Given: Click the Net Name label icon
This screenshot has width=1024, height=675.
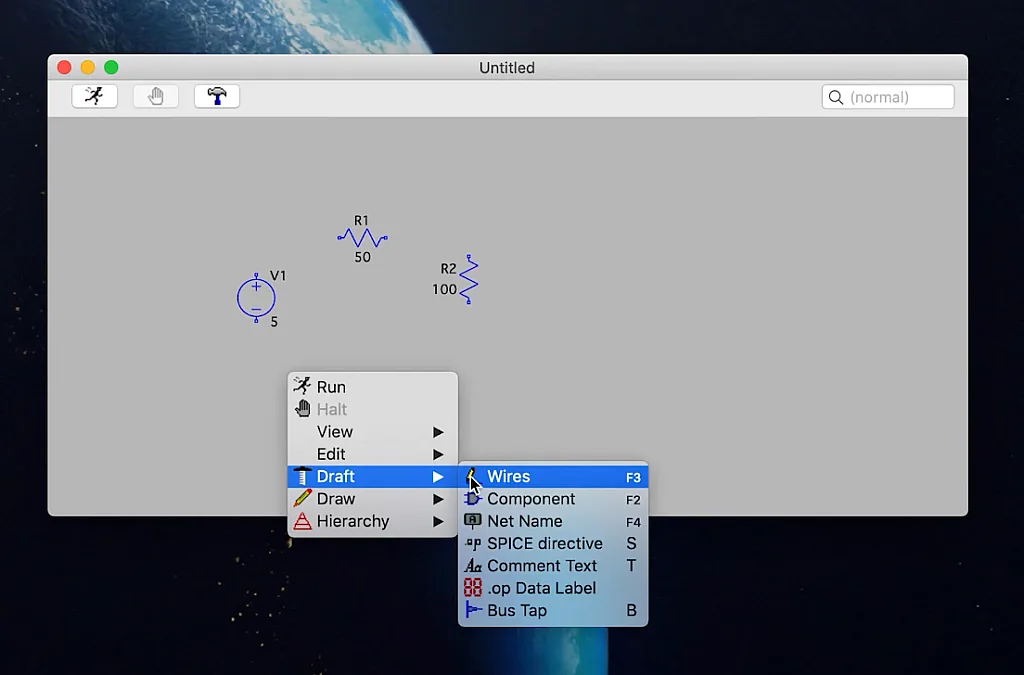Looking at the screenshot, I should point(473,521).
